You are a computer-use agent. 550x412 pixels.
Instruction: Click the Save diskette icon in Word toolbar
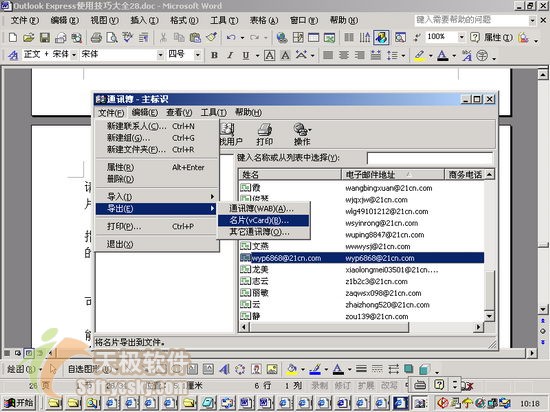[45, 37]
